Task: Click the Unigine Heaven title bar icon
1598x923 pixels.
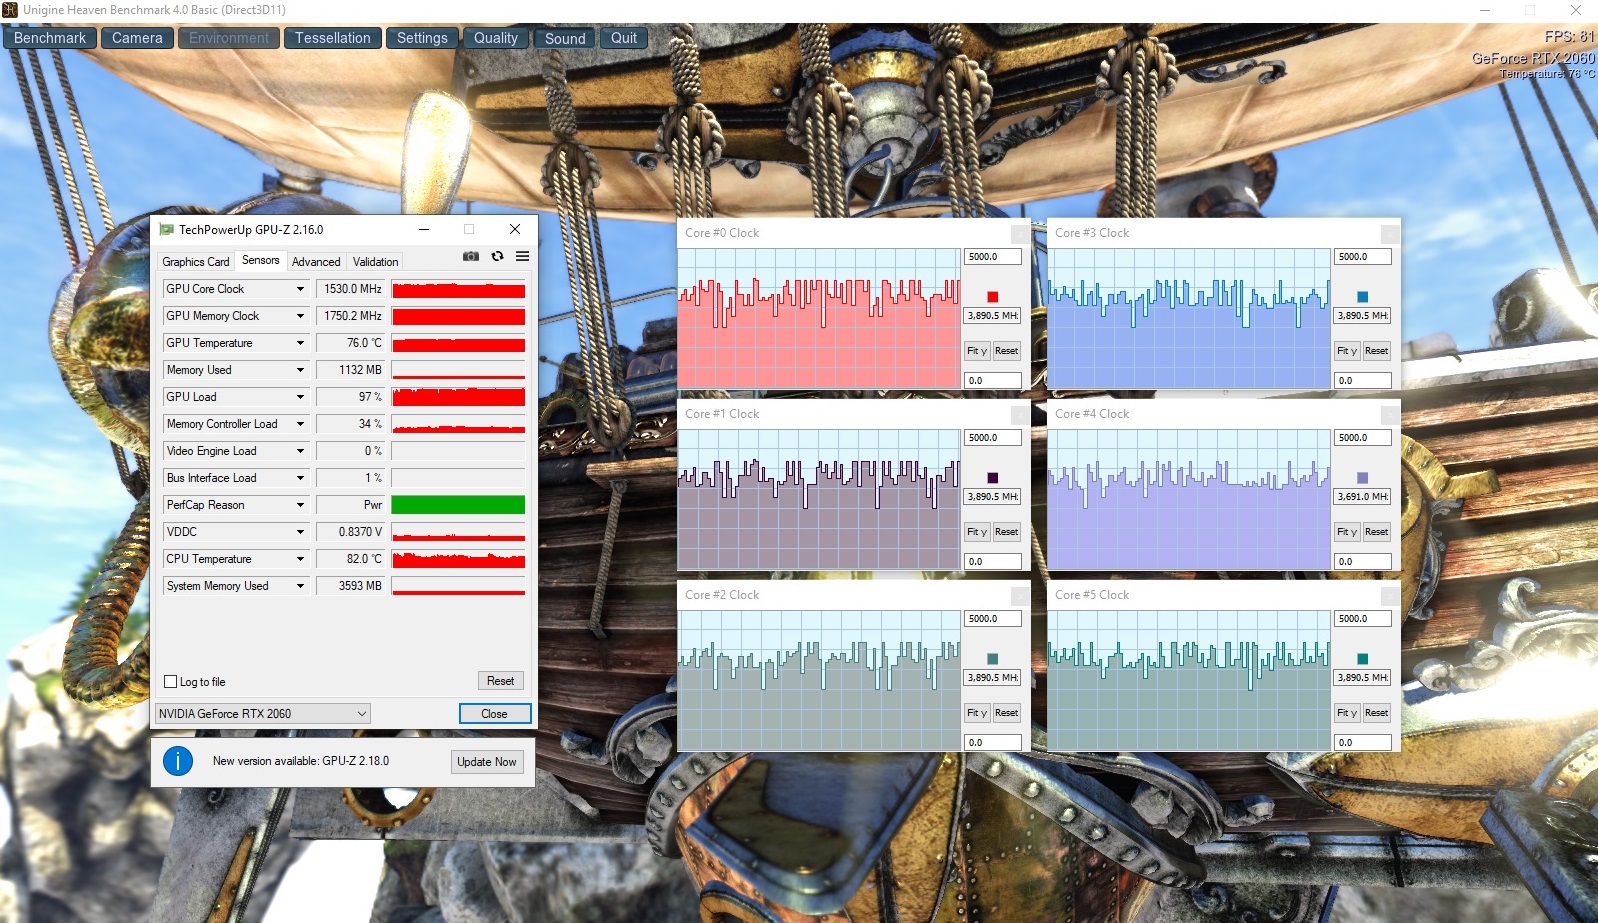Action: [x=10, y=10]
